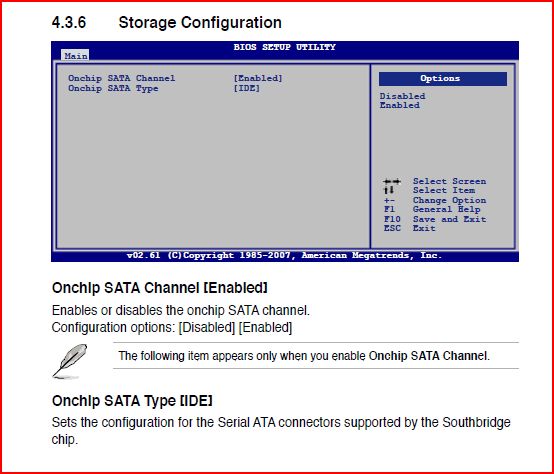The image size is (554, 474).
Task: Choose Enabled in the Options panel
Action: click(400, 105)
